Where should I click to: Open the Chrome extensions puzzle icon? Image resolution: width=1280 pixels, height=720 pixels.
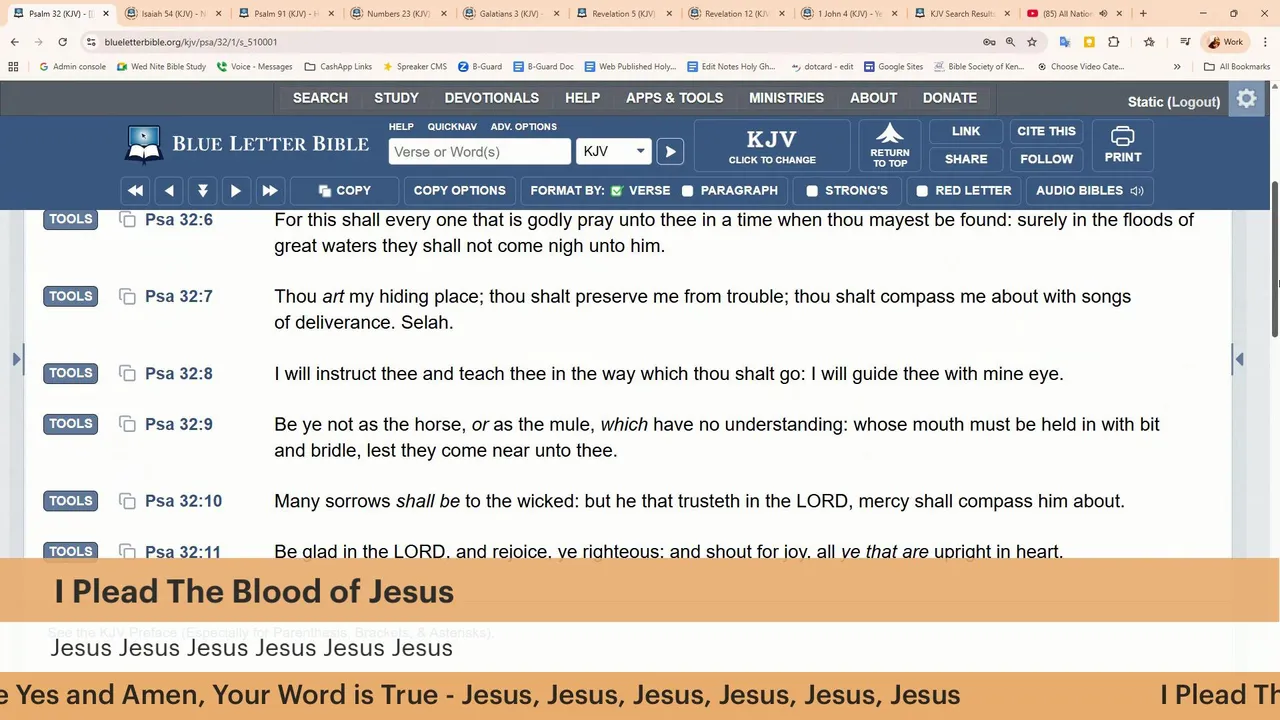coord(1113,42)
